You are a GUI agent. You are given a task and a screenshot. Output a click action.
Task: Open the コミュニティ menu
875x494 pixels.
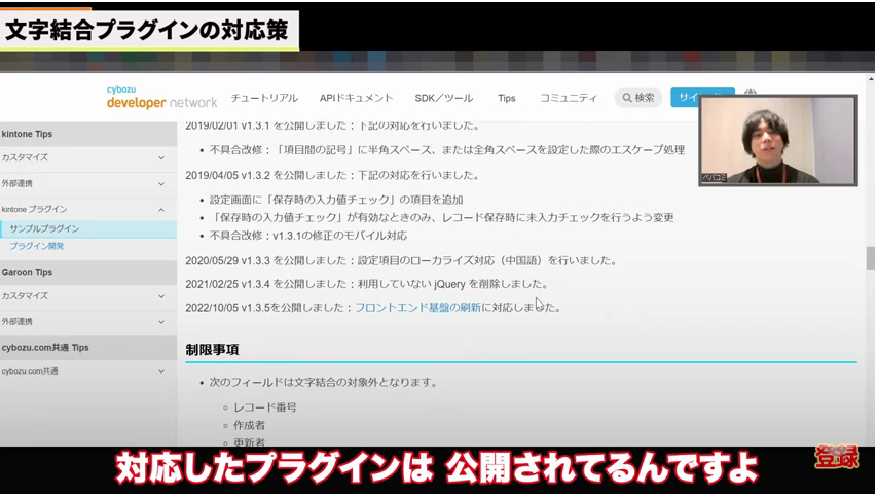click(568, 98)
